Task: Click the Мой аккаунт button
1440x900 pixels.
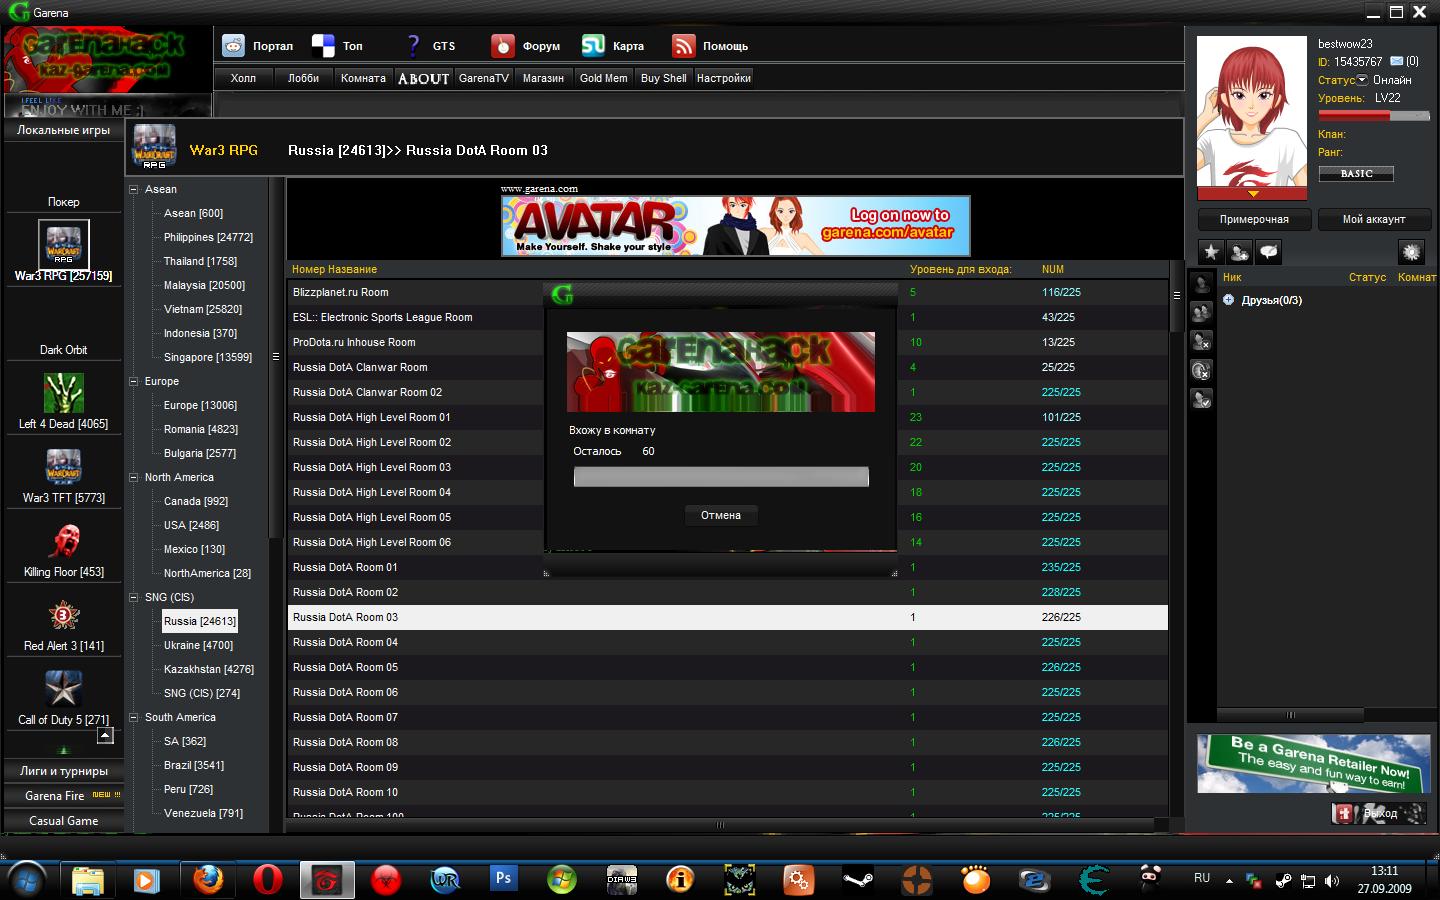Action: tap(1374, 219)
